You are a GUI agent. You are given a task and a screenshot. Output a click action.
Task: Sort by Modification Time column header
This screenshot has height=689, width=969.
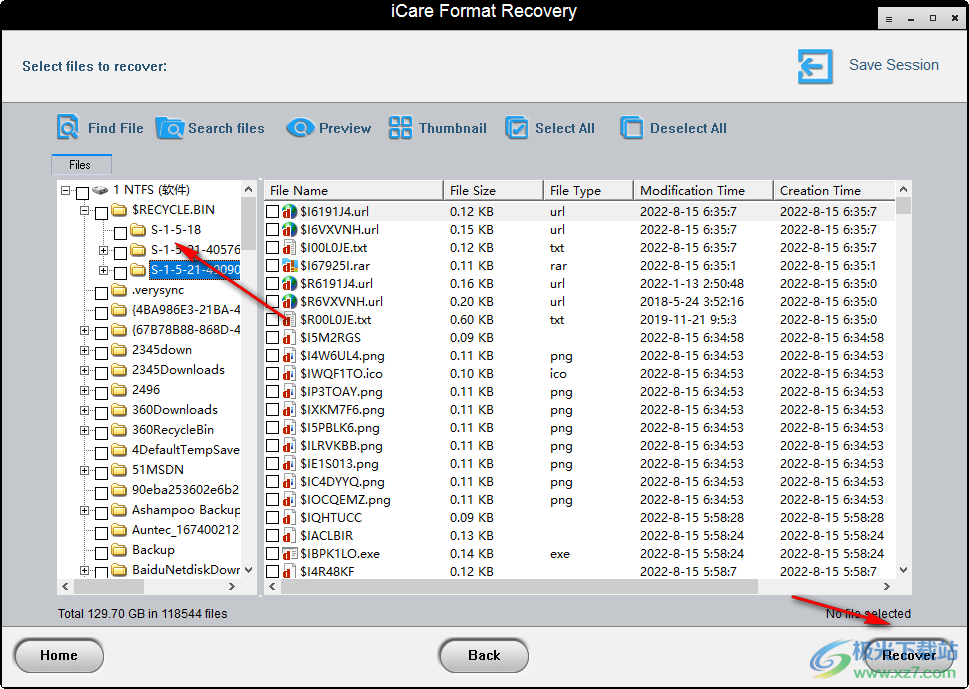[x=704, y=191]
